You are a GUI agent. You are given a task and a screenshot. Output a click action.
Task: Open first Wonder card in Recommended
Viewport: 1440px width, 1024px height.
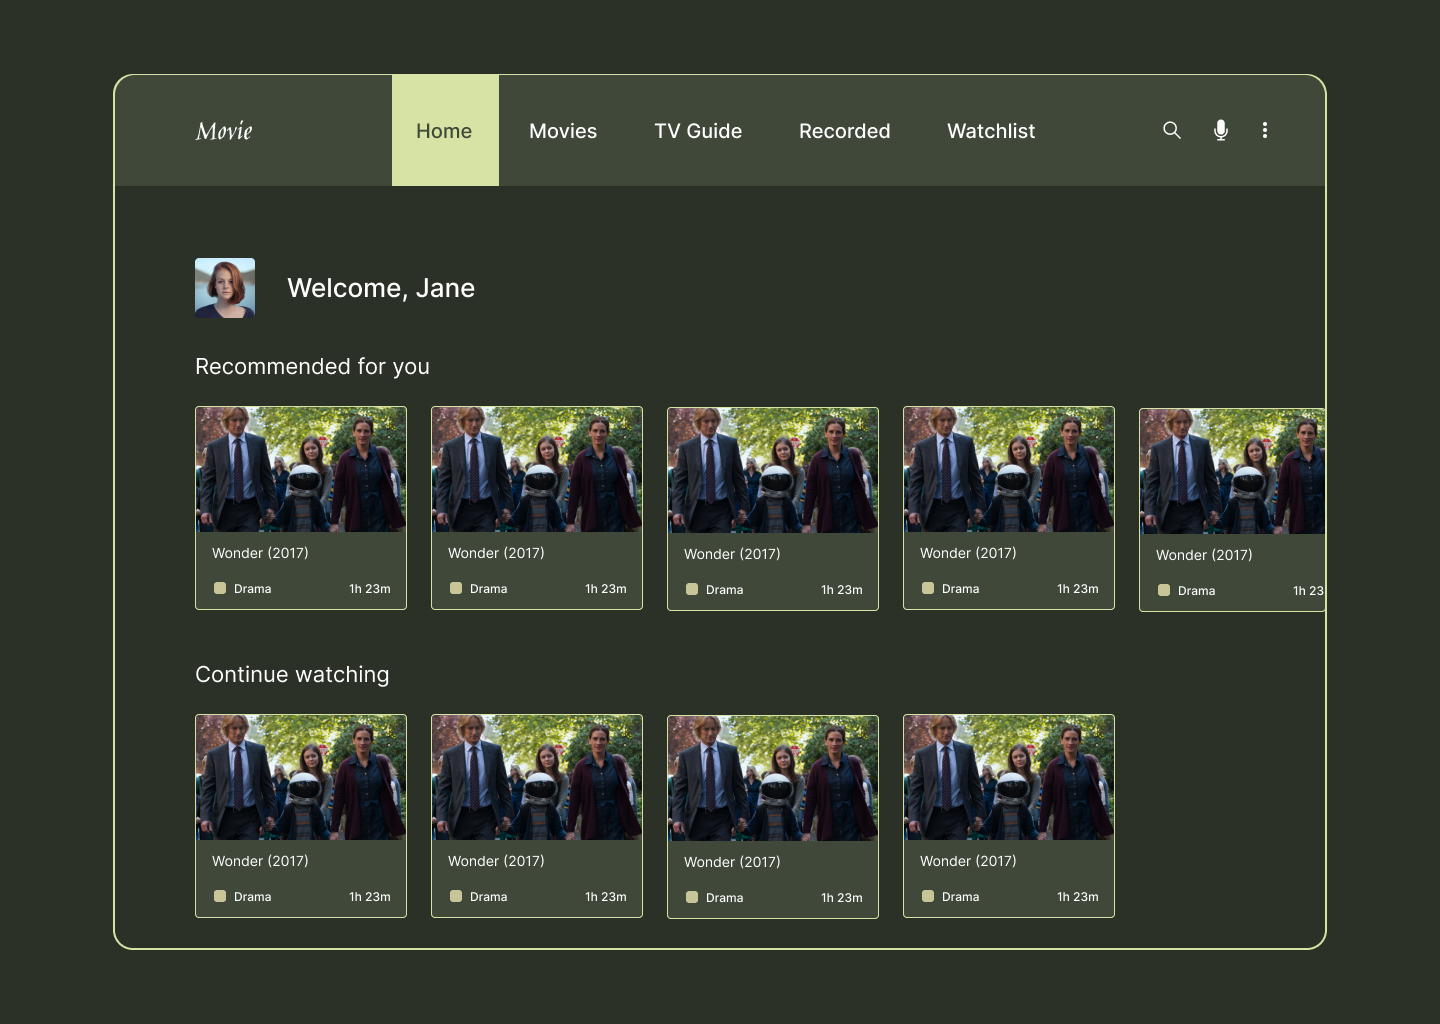tap(301, 508)
